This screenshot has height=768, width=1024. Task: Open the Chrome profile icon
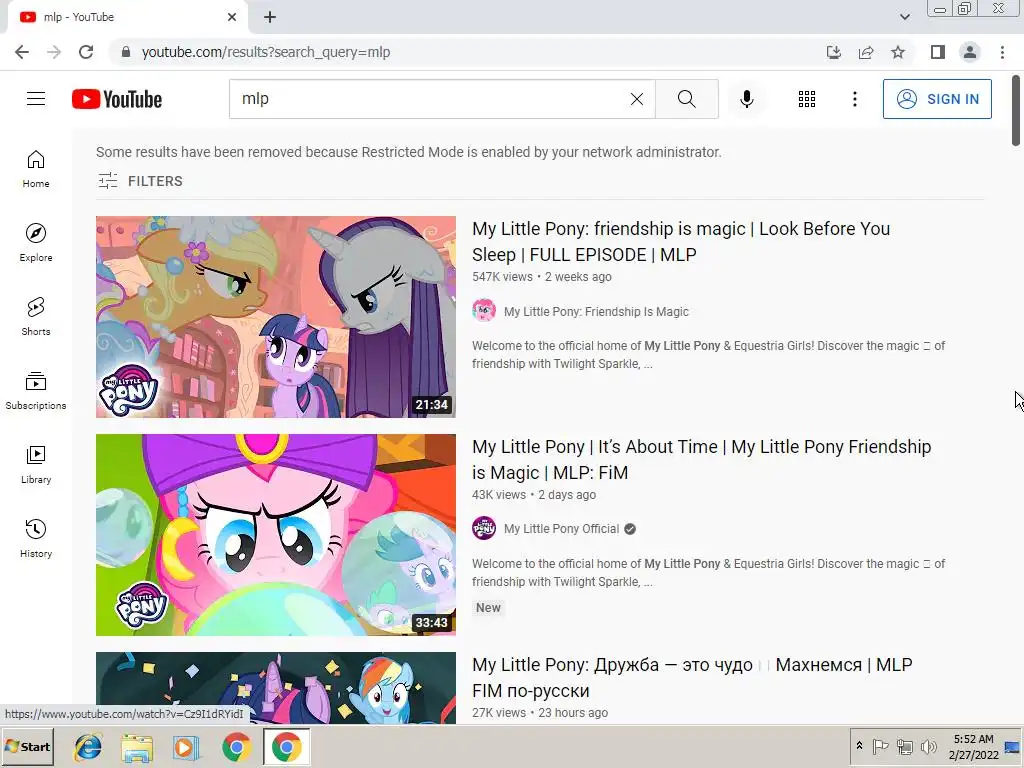pyautogui.click(x=970, y=52)
